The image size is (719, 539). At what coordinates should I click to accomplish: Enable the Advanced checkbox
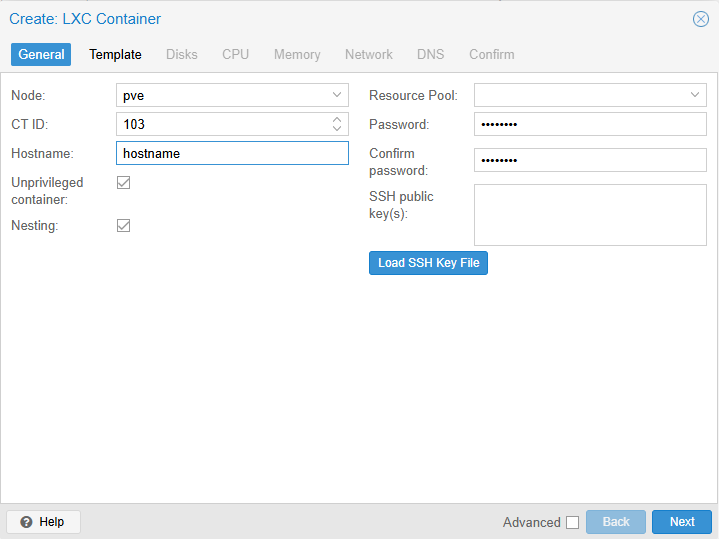[x=572, y=522]
